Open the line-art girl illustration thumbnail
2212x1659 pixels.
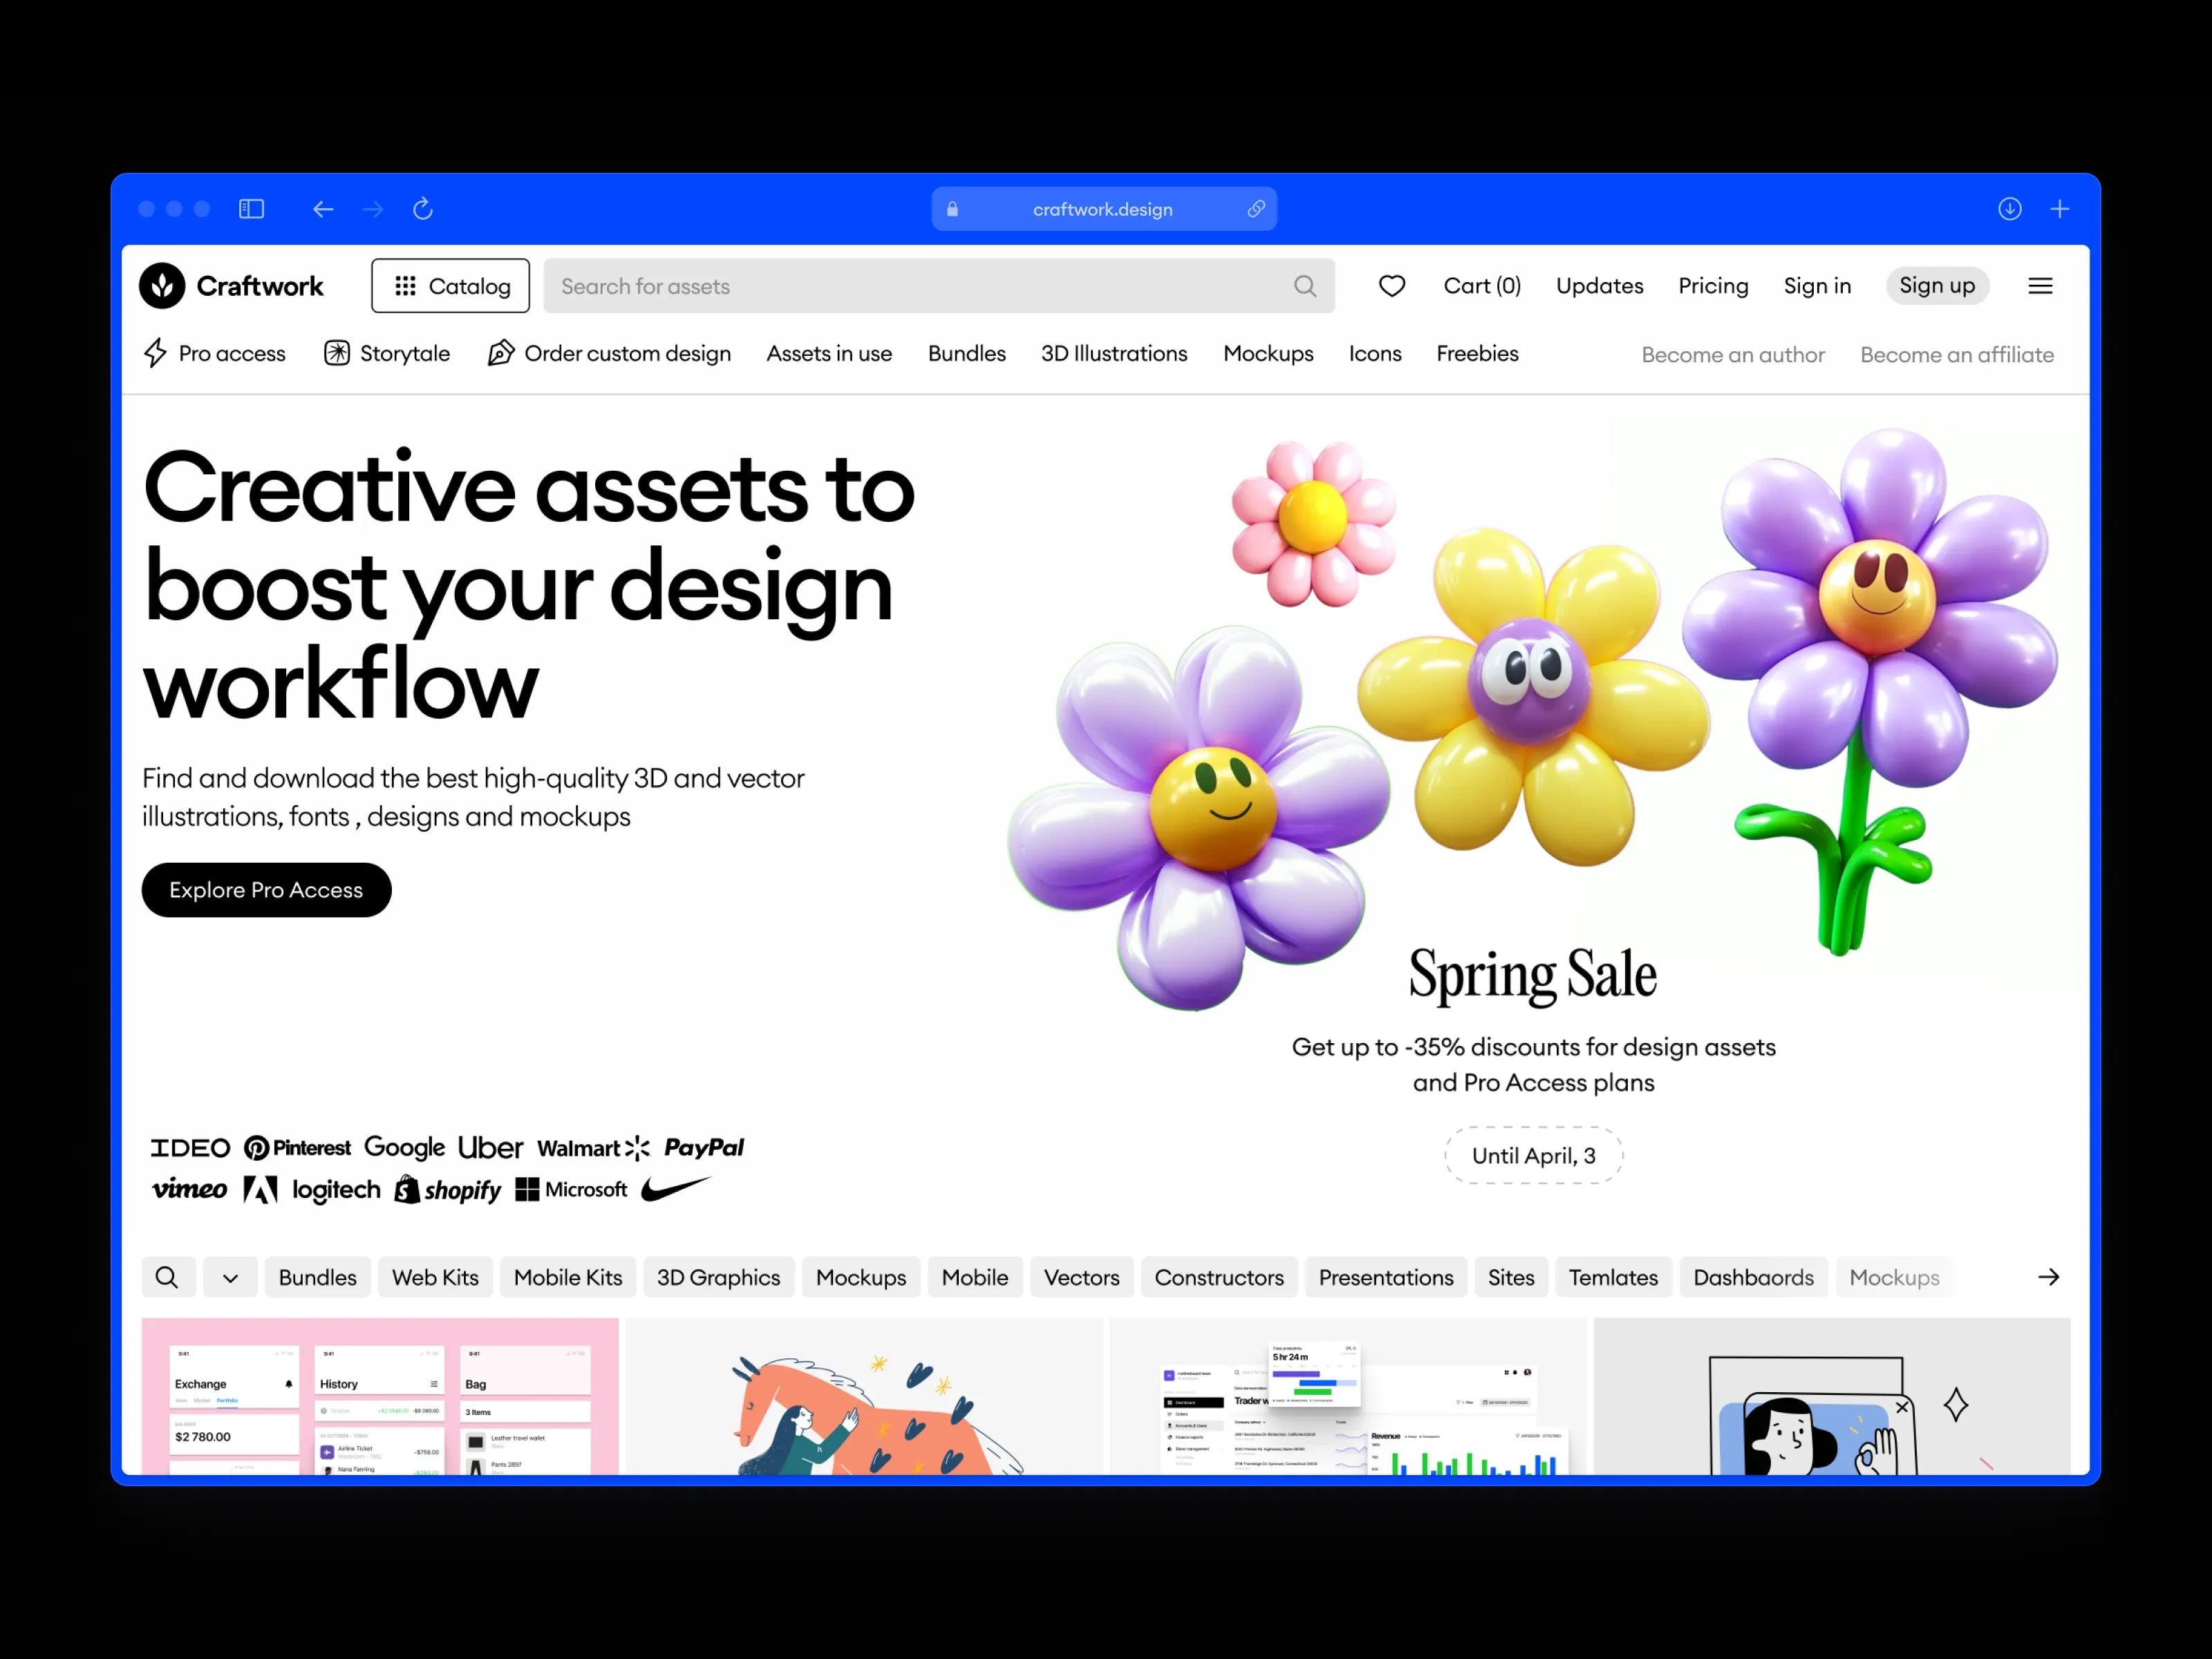click(1832, 1396)
